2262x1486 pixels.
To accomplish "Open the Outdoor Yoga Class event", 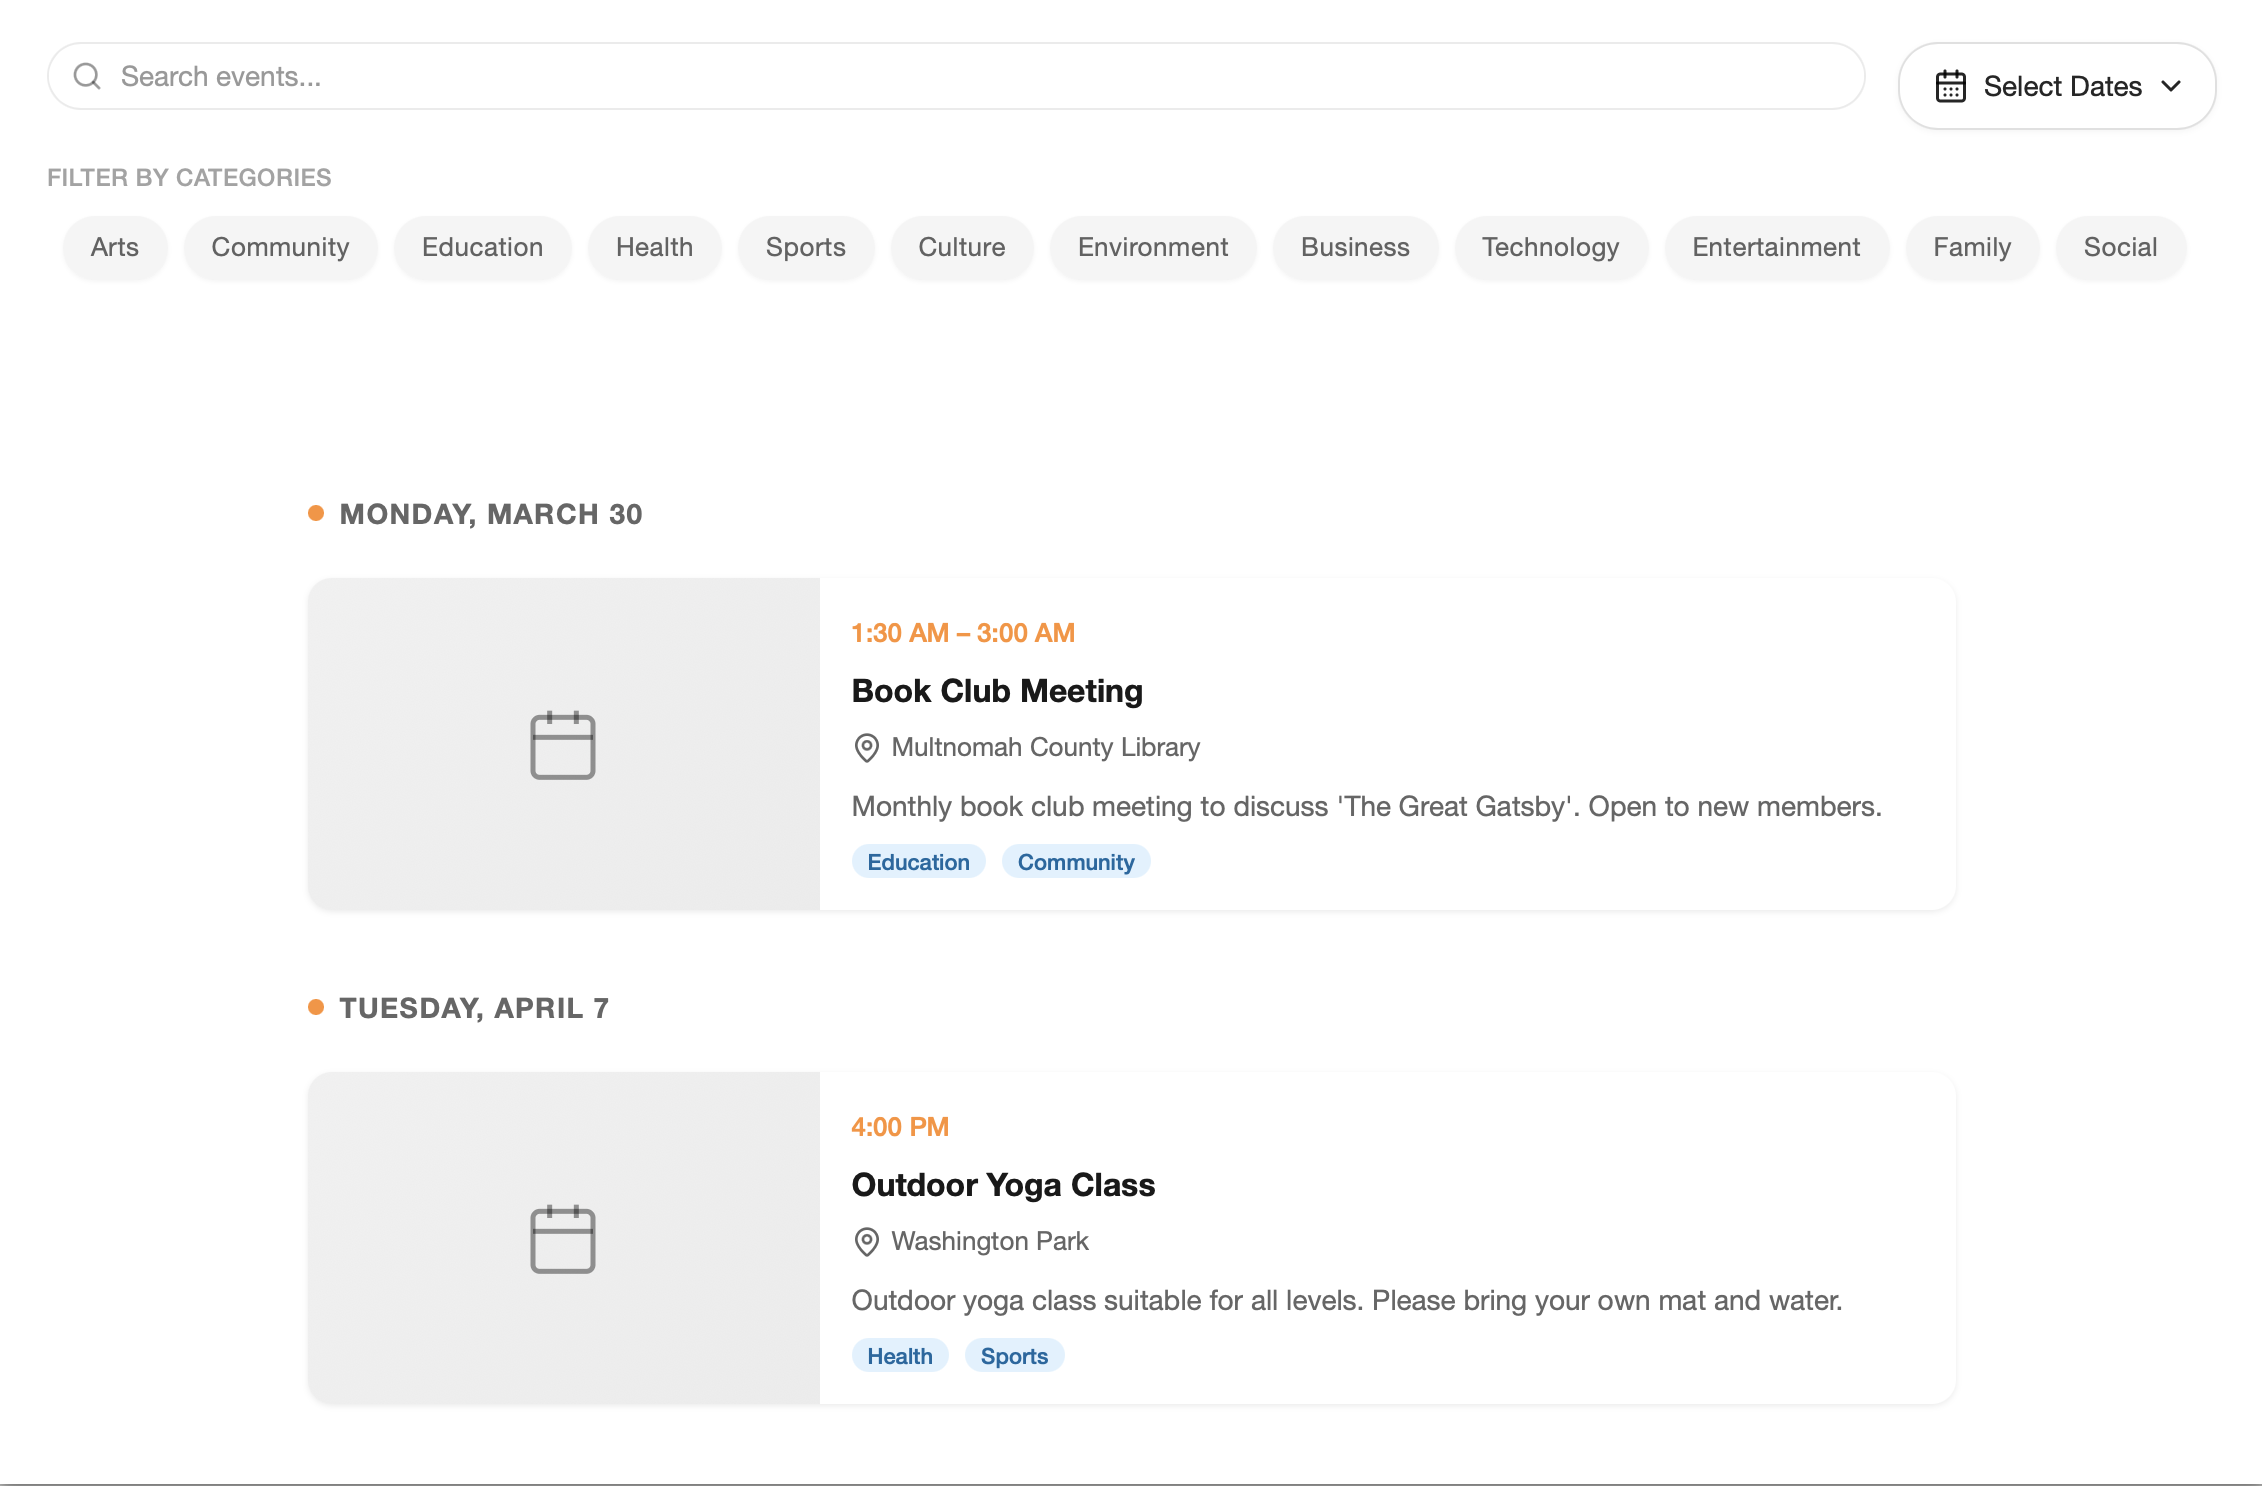I will pos(1002,1185).
